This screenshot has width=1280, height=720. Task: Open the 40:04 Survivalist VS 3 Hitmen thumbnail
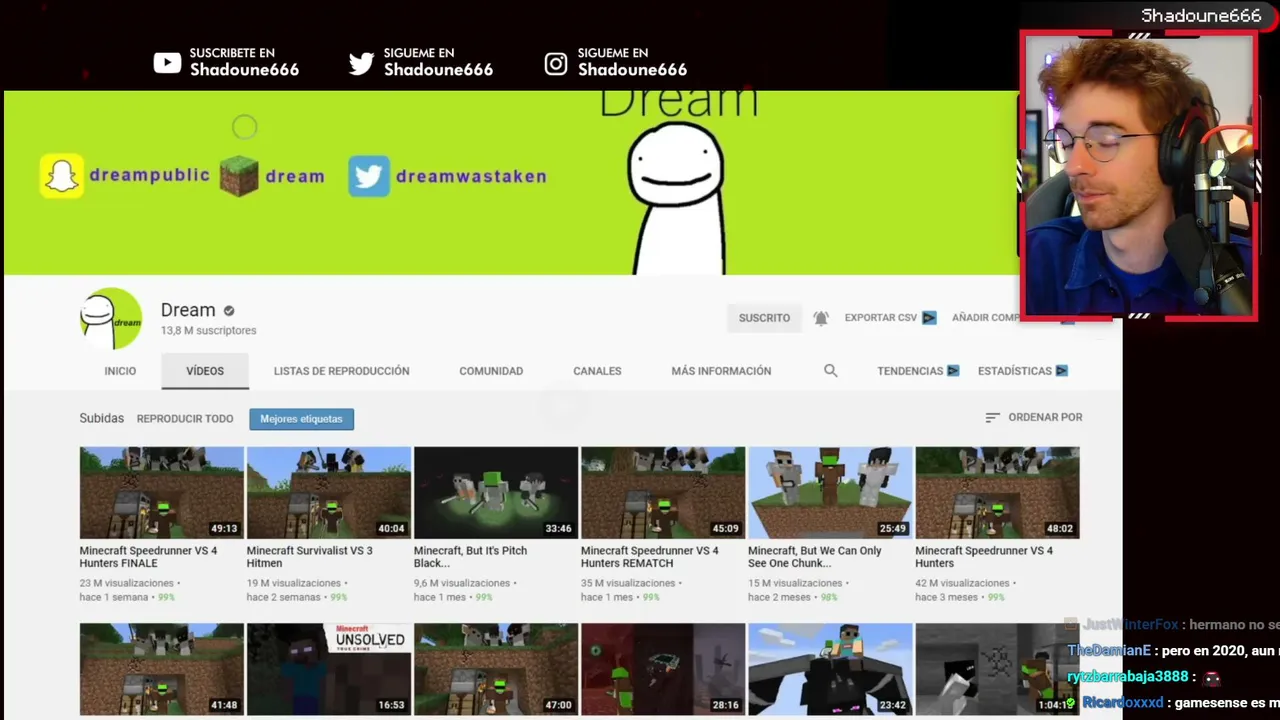(x=329, y=493)
